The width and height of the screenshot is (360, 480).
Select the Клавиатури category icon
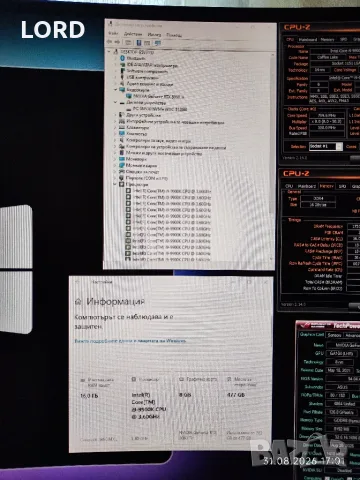pyautogui.click(x=122, y=128)
